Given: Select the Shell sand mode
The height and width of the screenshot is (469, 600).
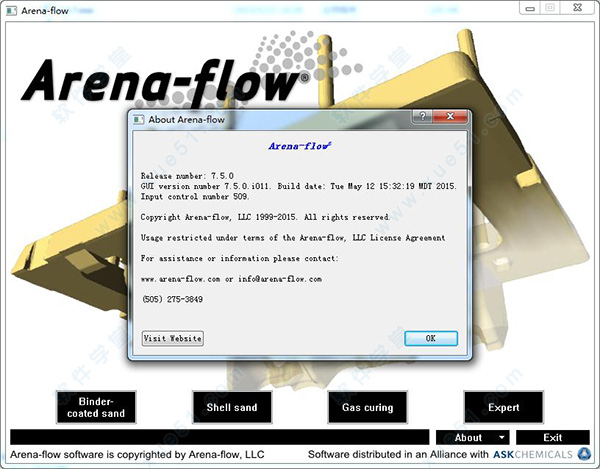Looking at the screenshot, I should click(232, 407).
